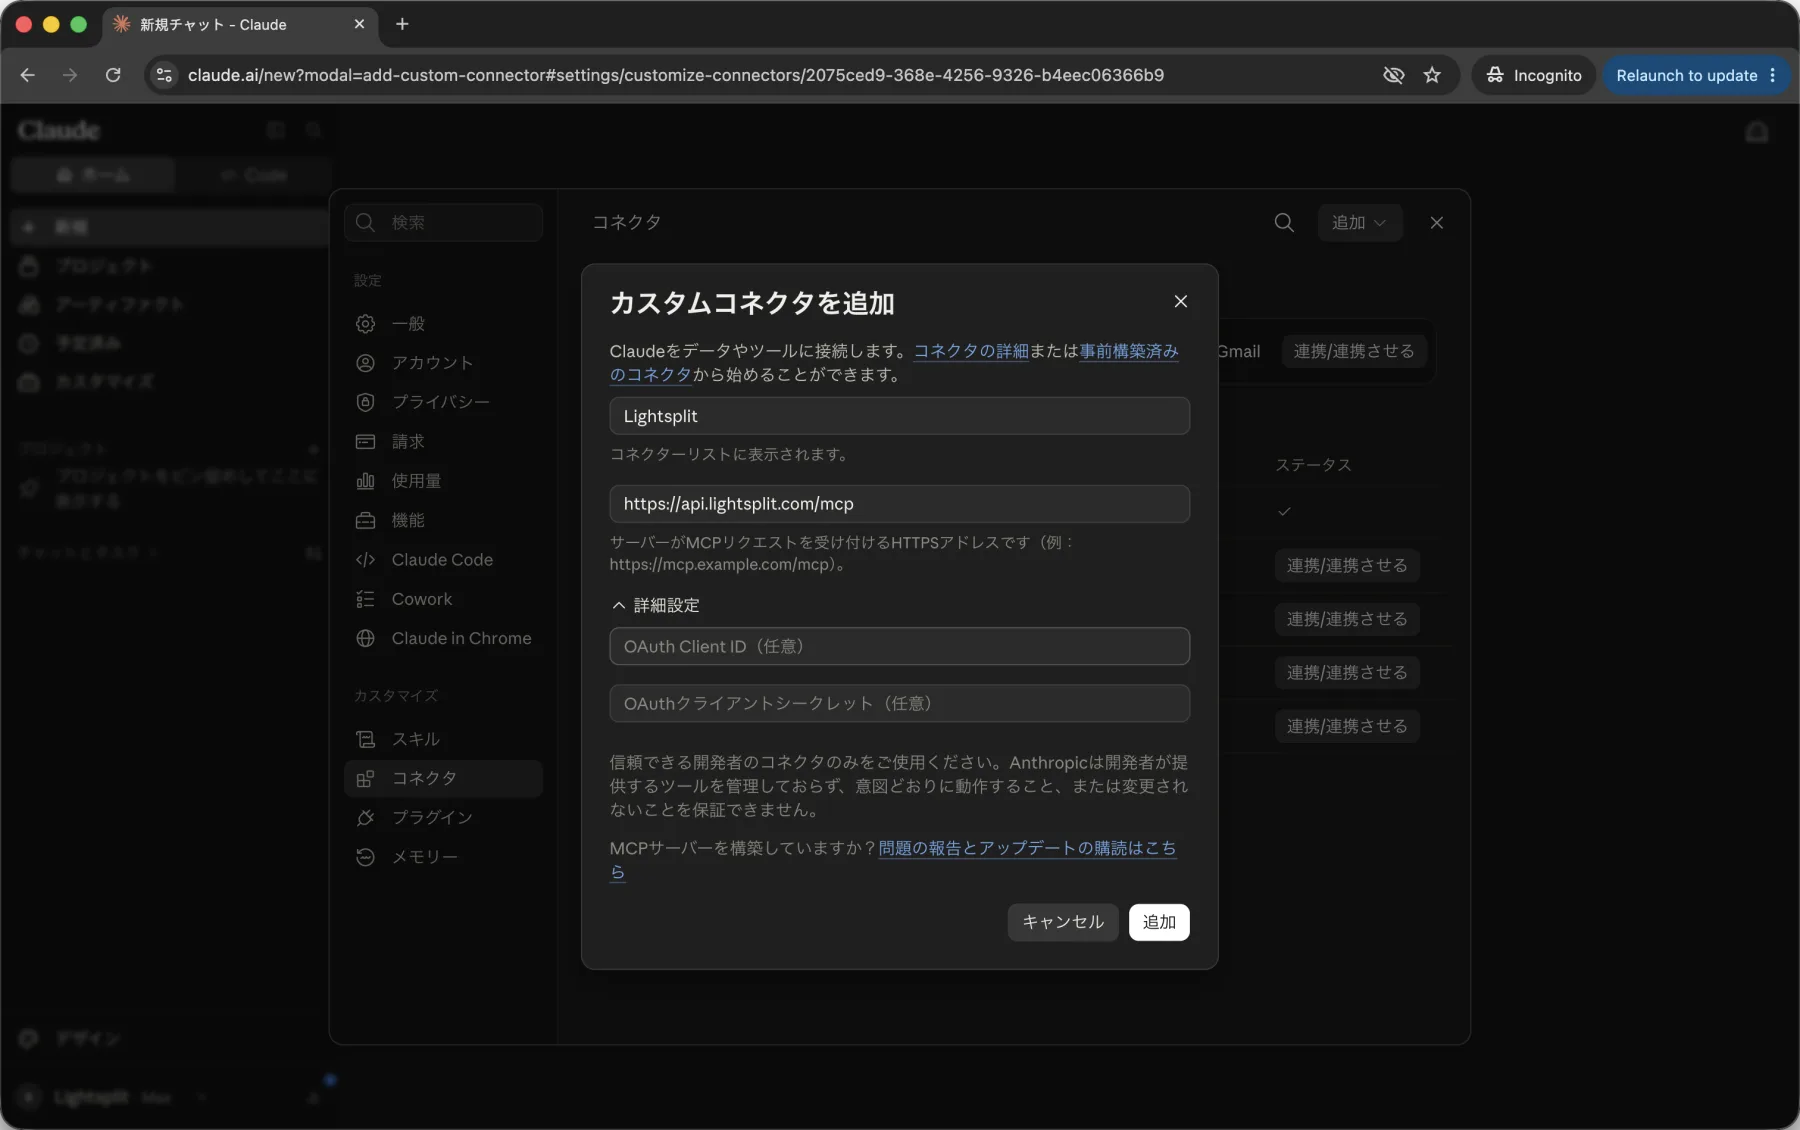1800x1130 pixels.
Task: Open 使用量 usage settings
Action: [444, 481]
